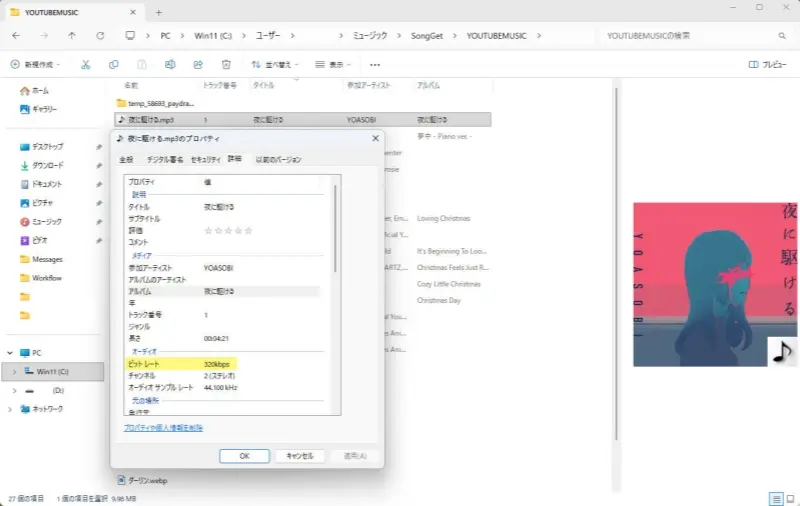
Task: Open the Music folder in sidebar
Action: 46,221
